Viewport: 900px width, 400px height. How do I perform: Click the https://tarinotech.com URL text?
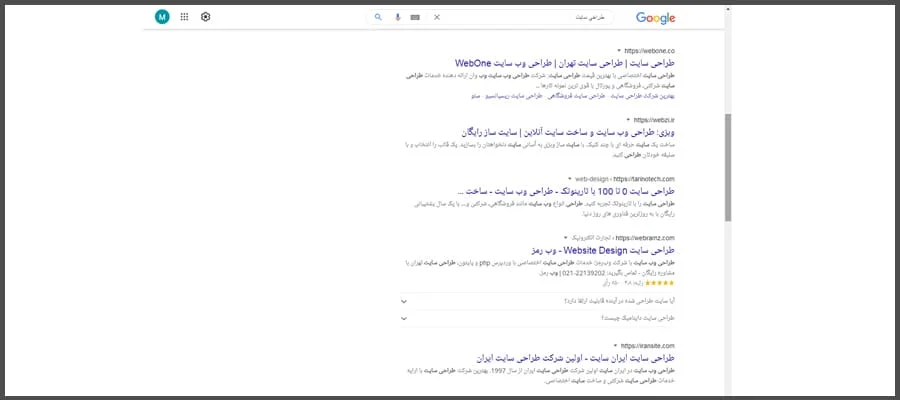[643, 179]
